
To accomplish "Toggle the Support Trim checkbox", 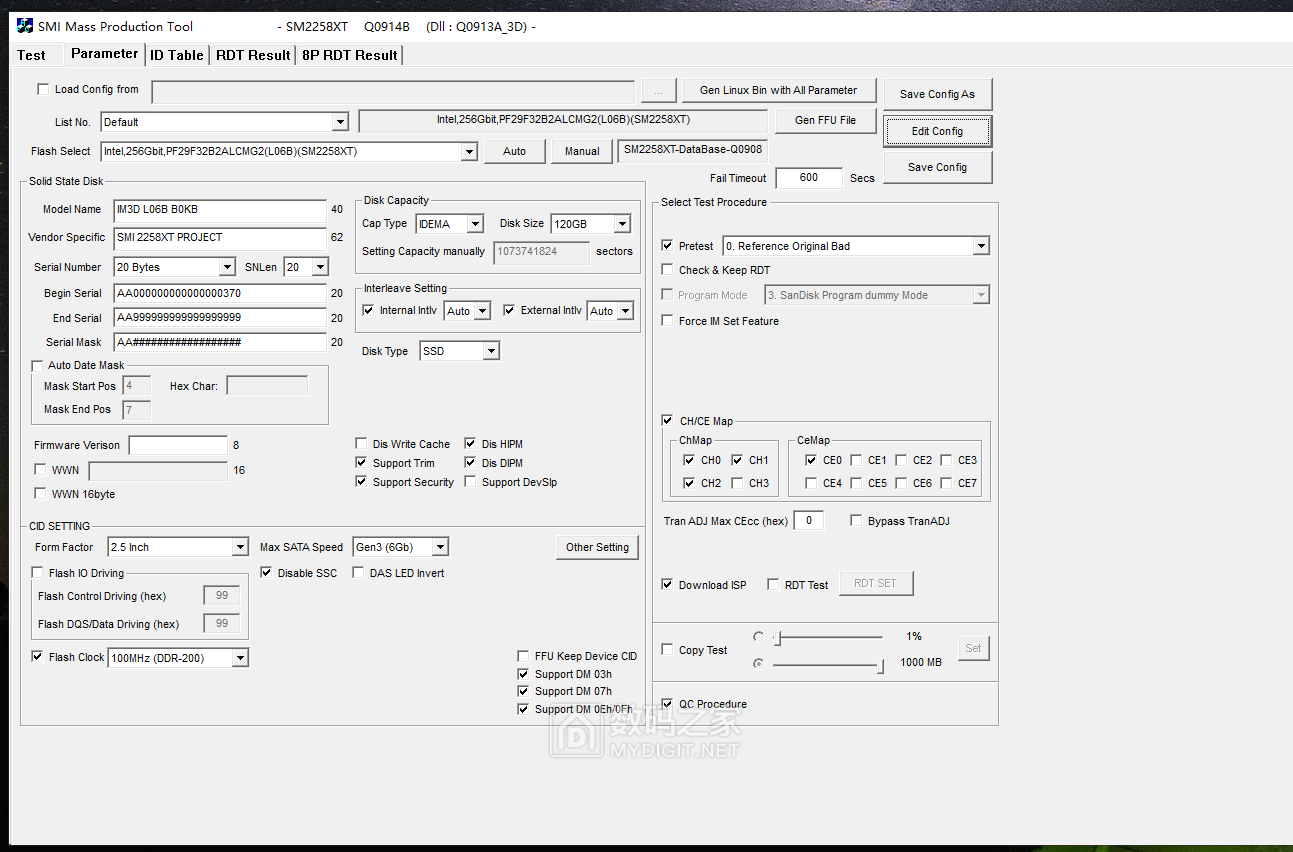I will pos(362,463).
